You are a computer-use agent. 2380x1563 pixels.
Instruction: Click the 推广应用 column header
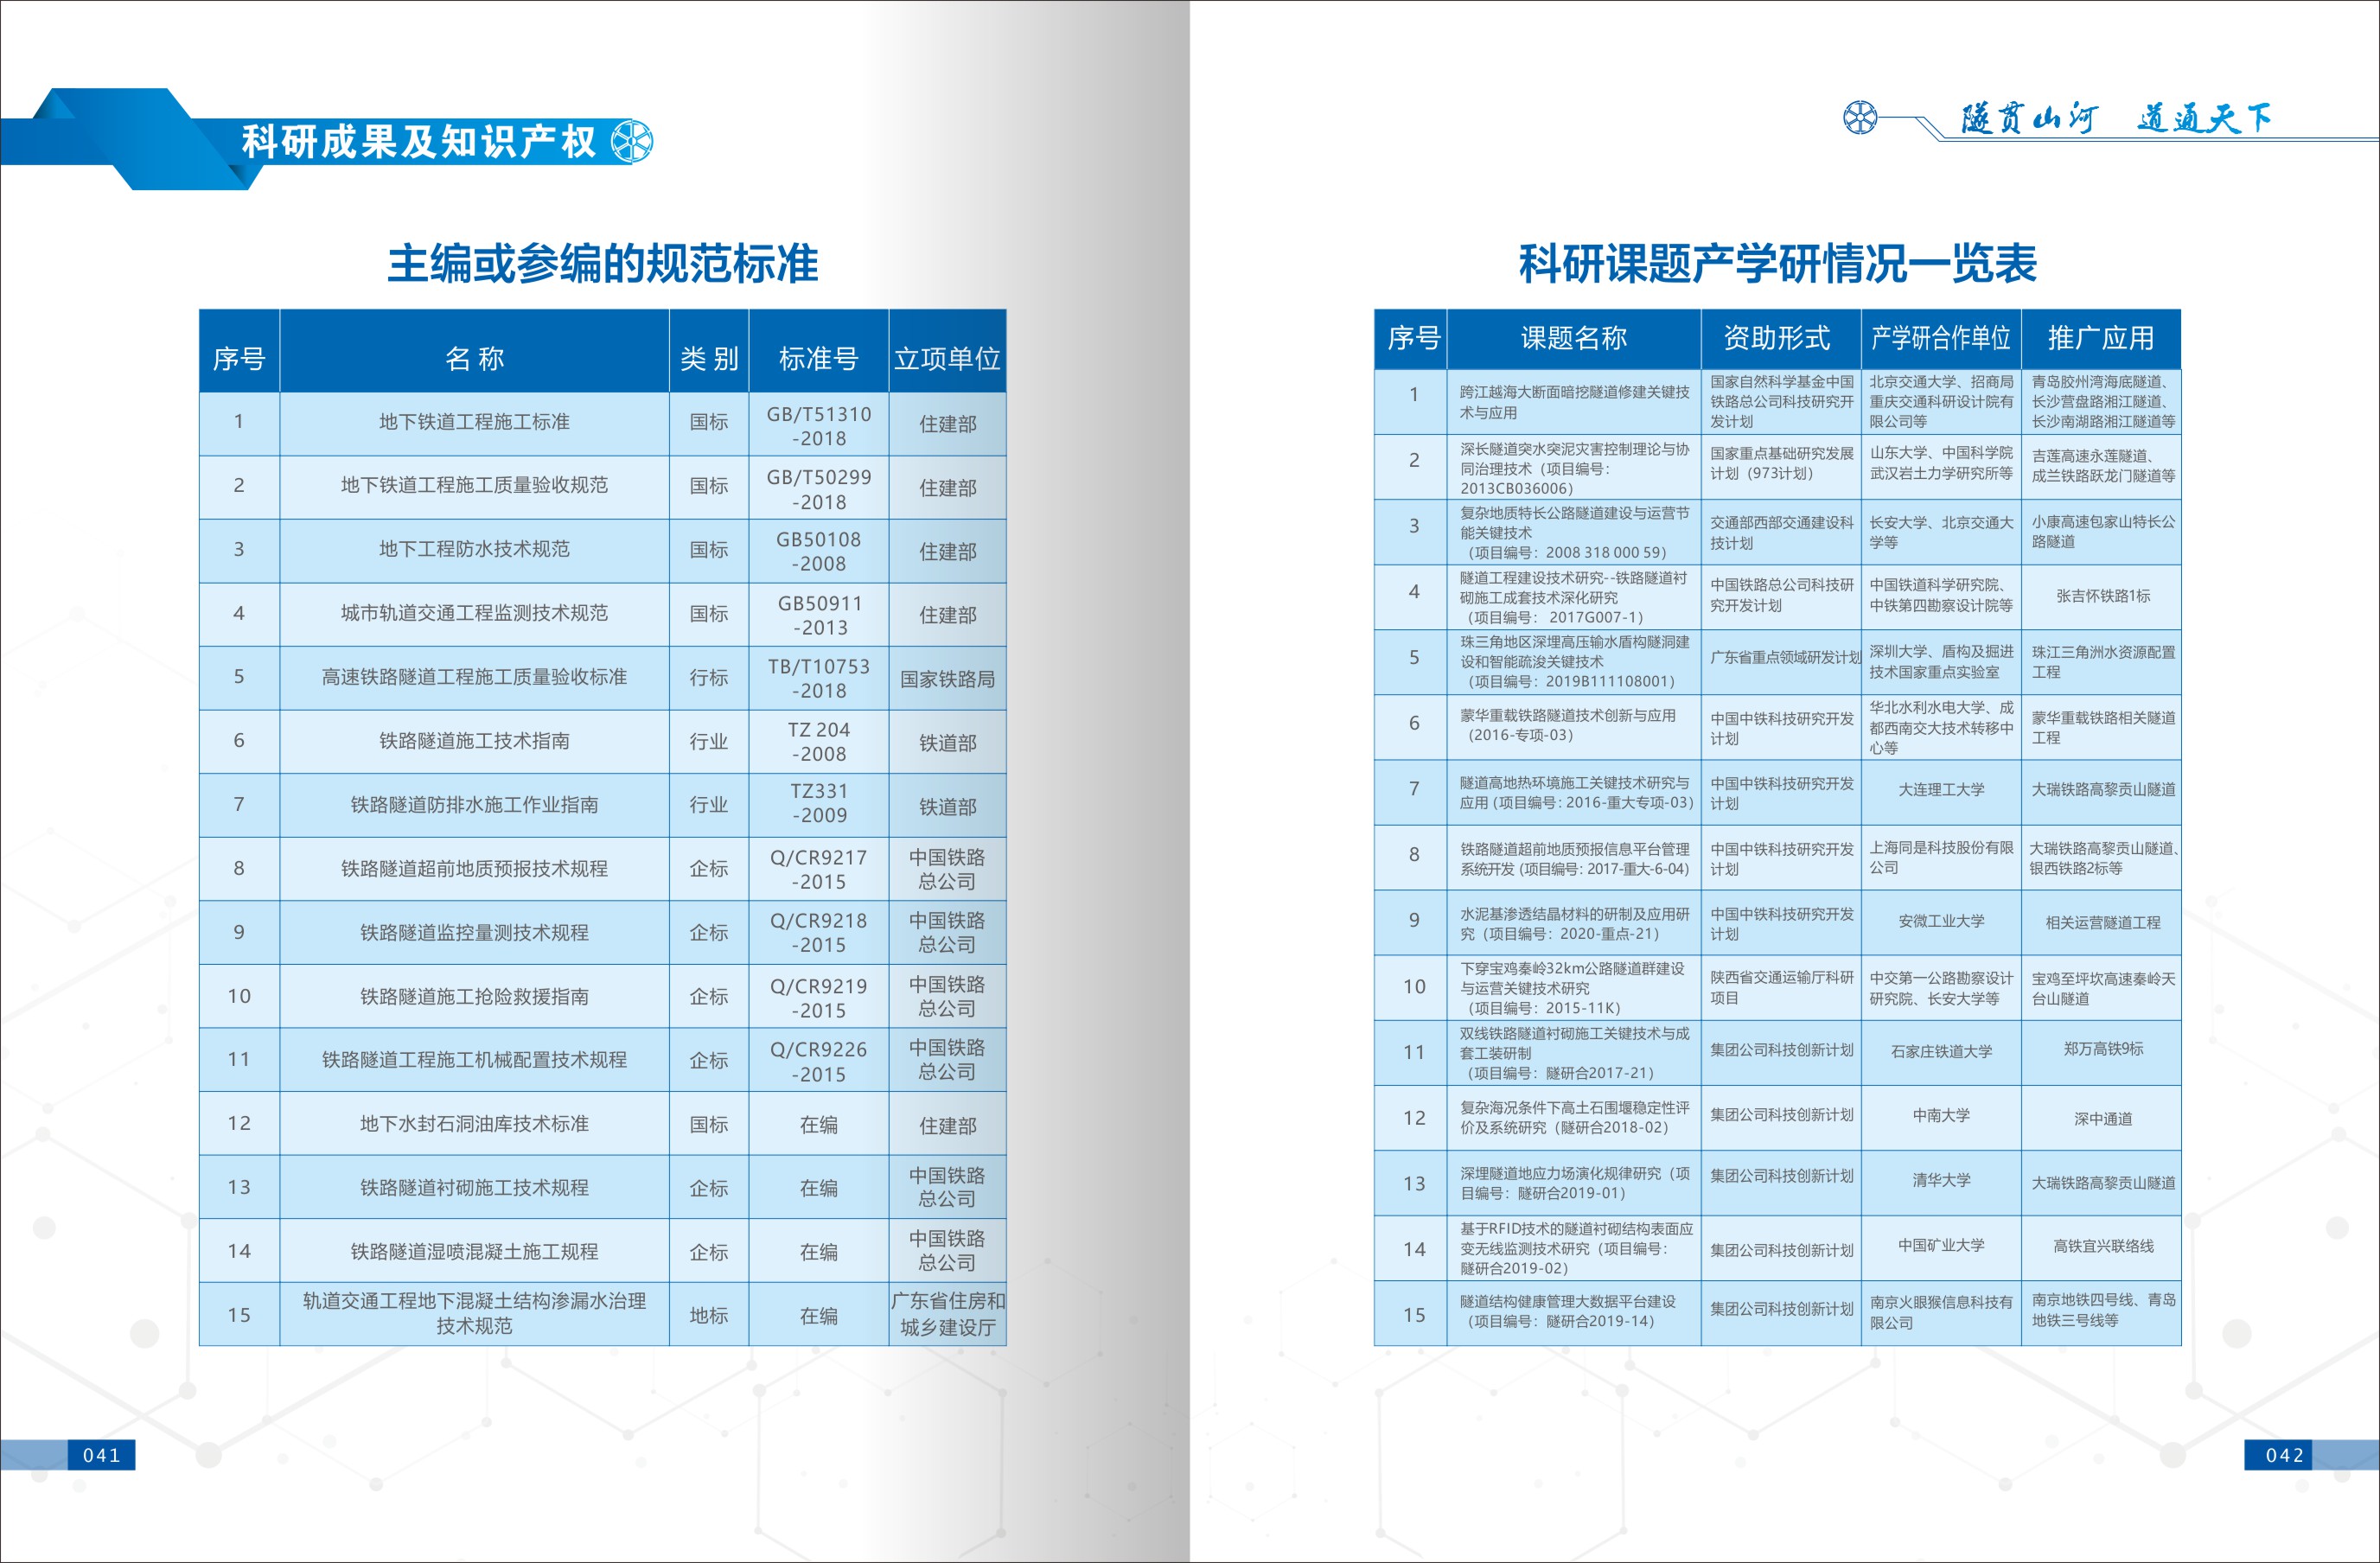[x=2100, y=338]
